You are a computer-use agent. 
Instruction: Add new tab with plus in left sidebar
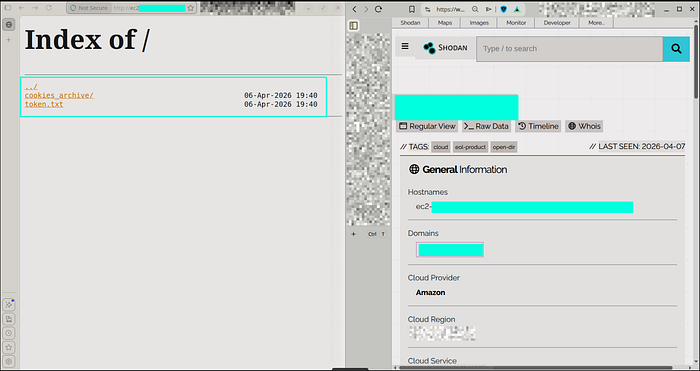coord(8,40)
